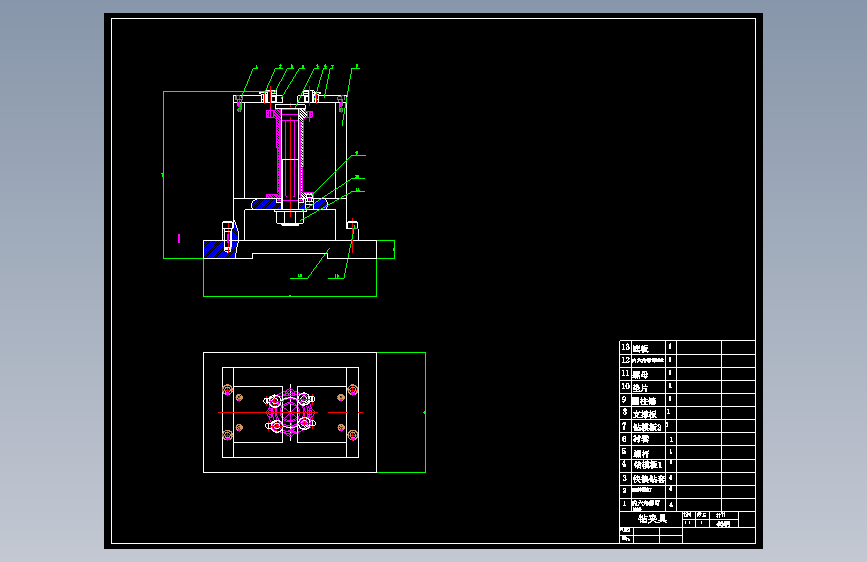
Task: Click the 快换钻套 entry in row 3
Action: pos(649,479)
